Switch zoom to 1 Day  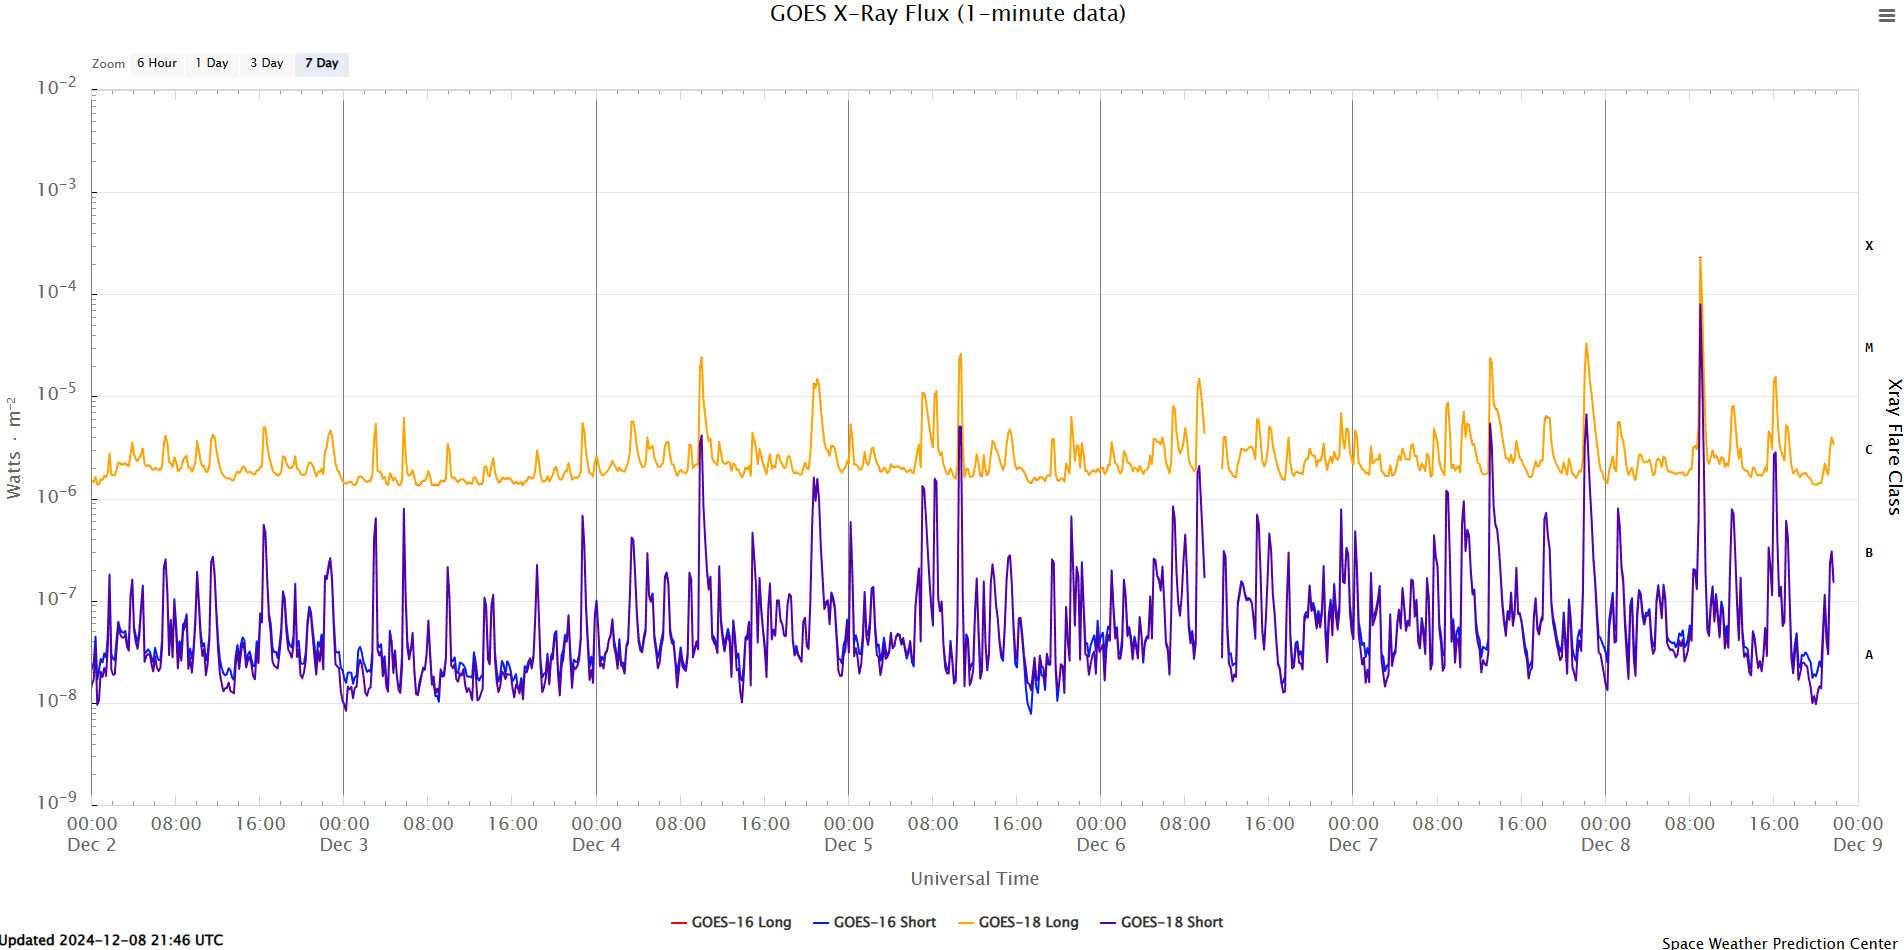point(212,63)
